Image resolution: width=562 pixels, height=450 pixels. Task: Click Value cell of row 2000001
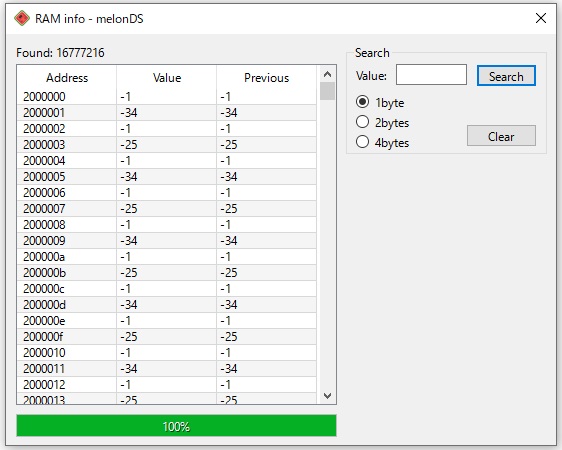[167, 113]
